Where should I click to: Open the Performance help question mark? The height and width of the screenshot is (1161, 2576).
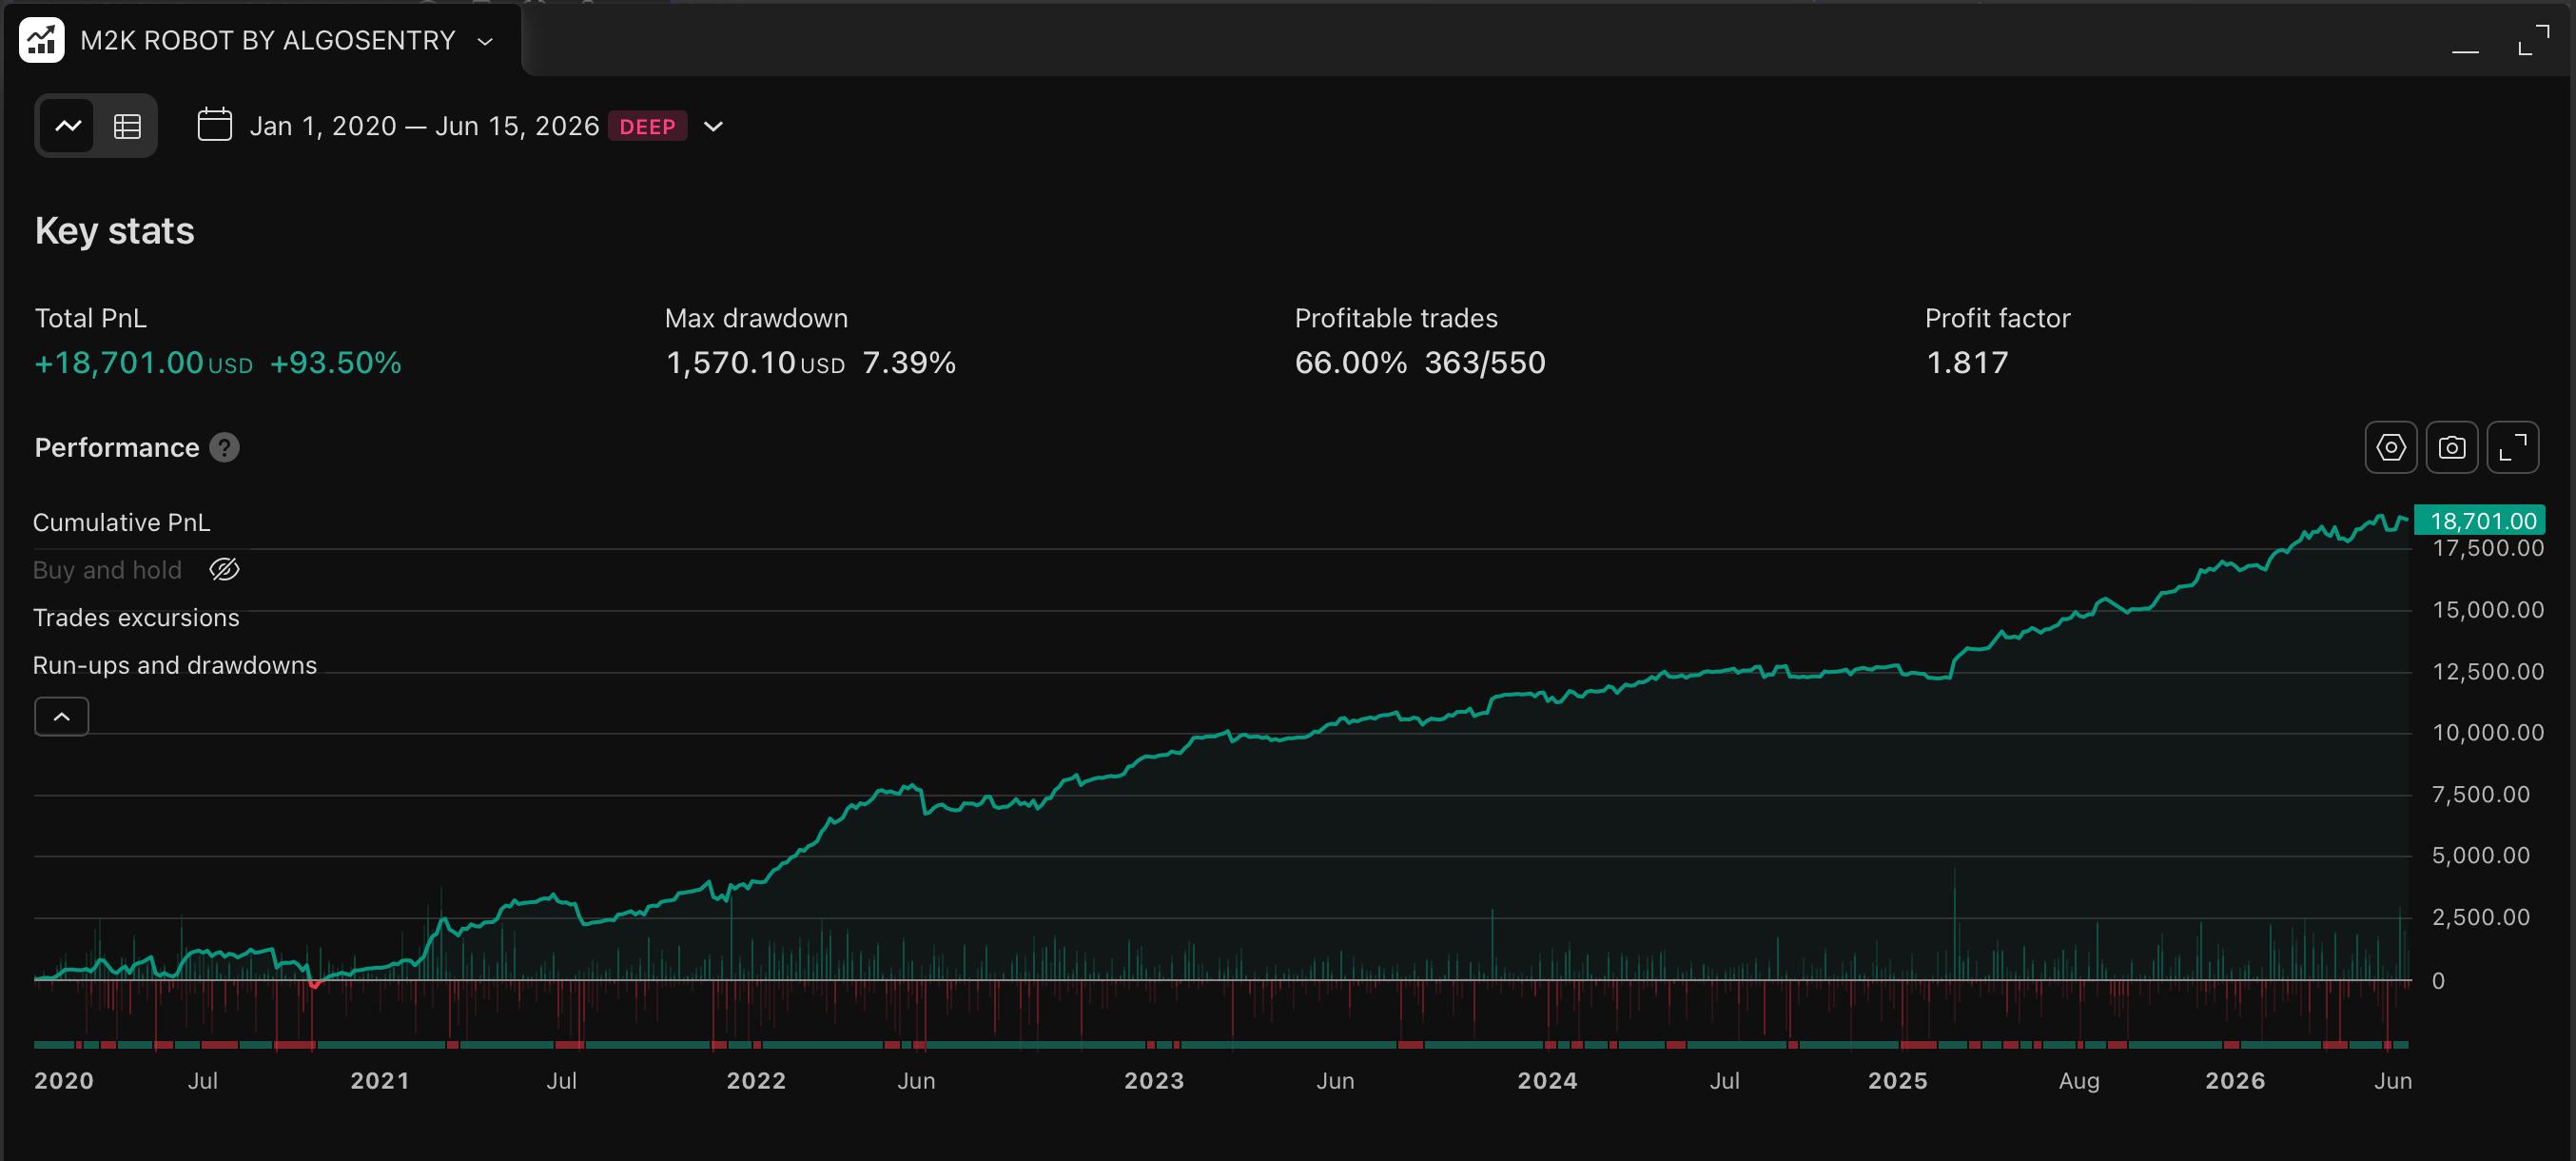[x=224, y=447]
